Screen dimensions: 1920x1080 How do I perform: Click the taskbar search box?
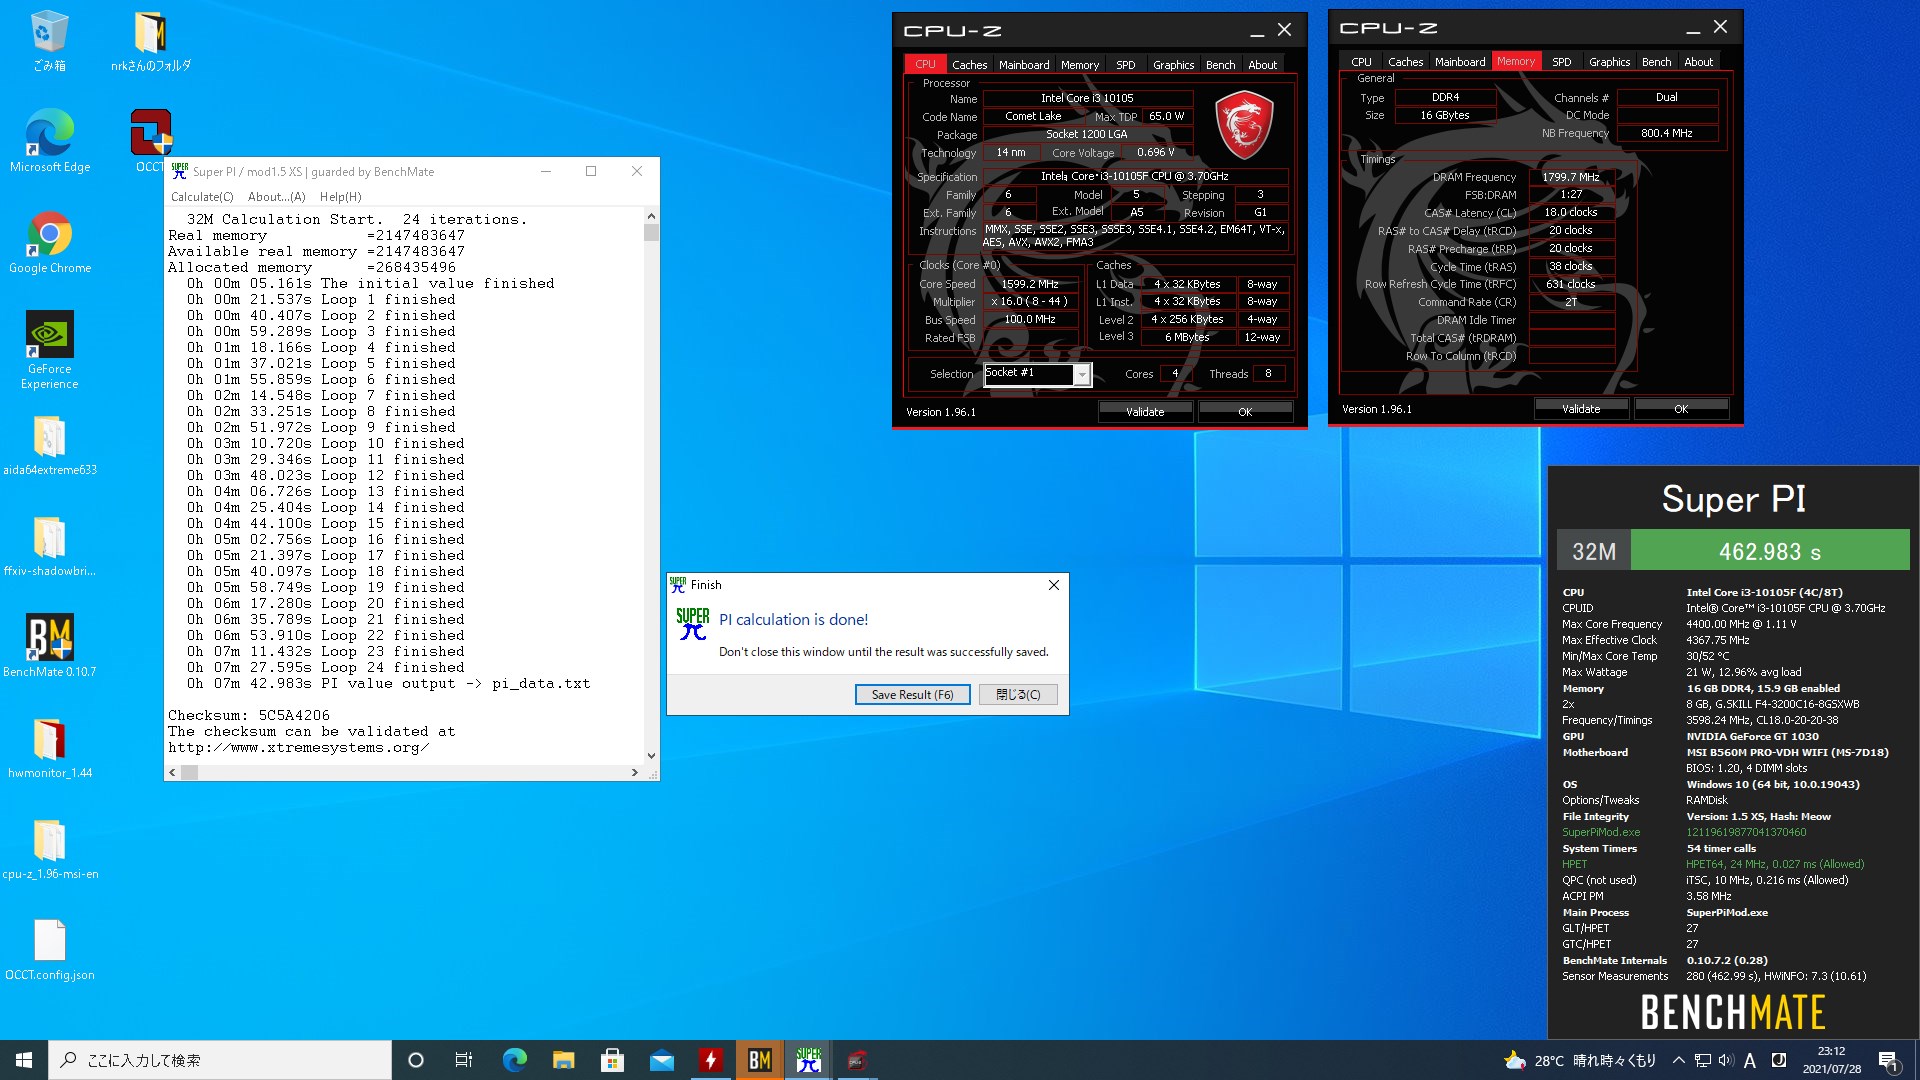coord(220,1060)
